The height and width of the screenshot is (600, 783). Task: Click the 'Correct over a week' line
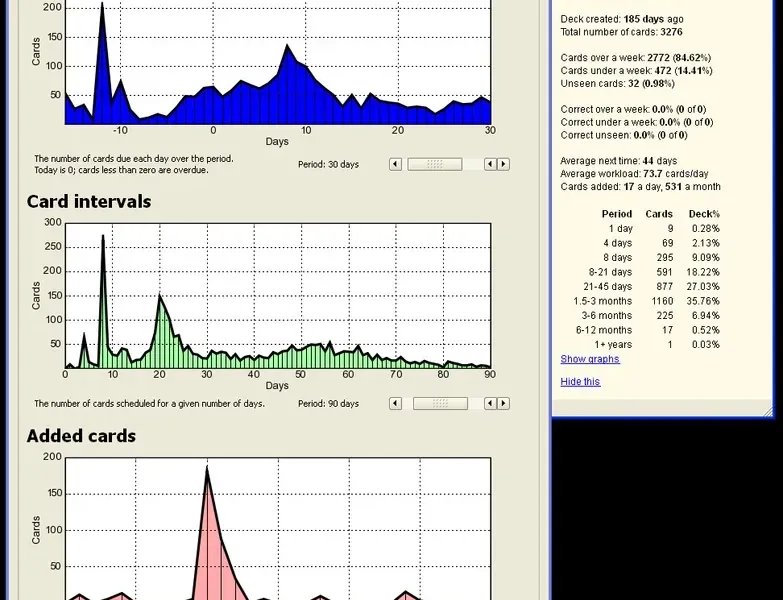pyautogui.click(x=633, y=109)
